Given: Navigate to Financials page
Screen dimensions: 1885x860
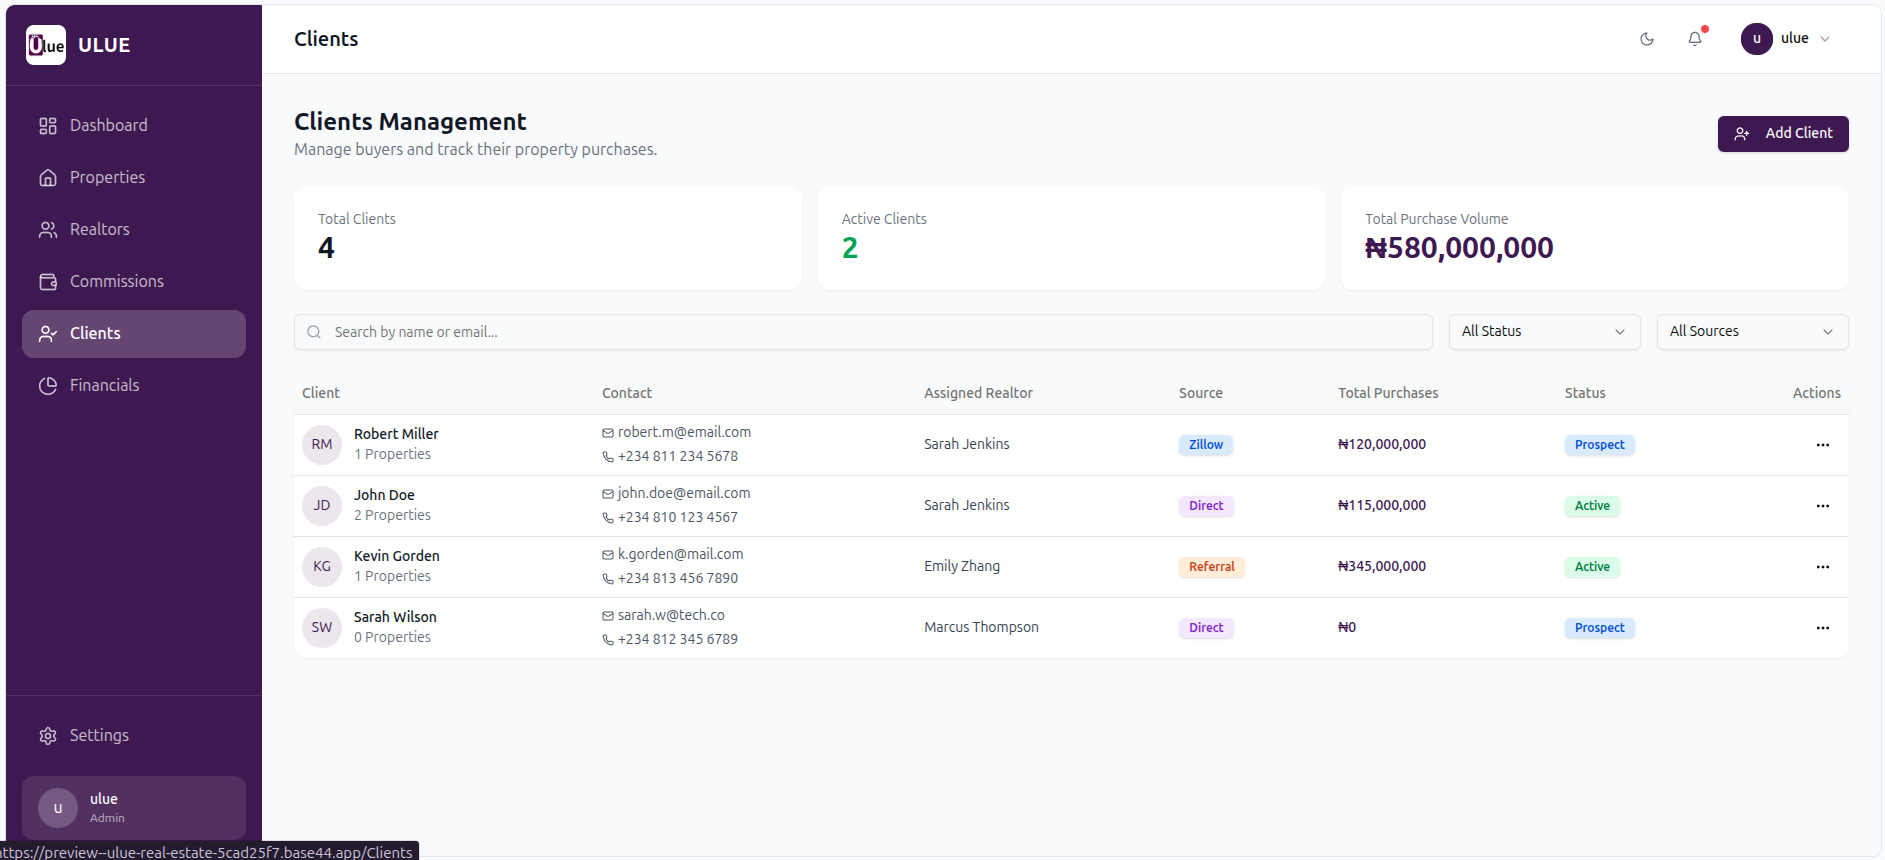Looking at the screenshot, I should pos(104,386).
